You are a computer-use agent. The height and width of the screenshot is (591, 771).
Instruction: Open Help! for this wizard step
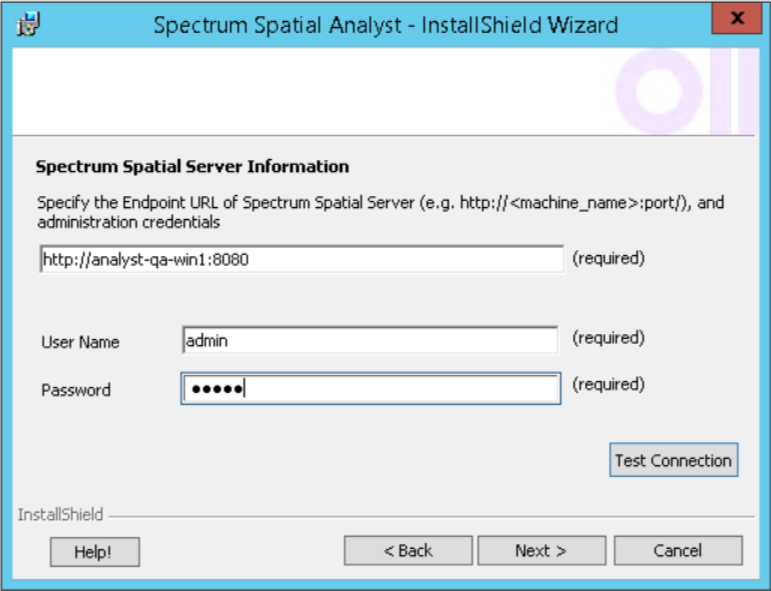(95, 552)
